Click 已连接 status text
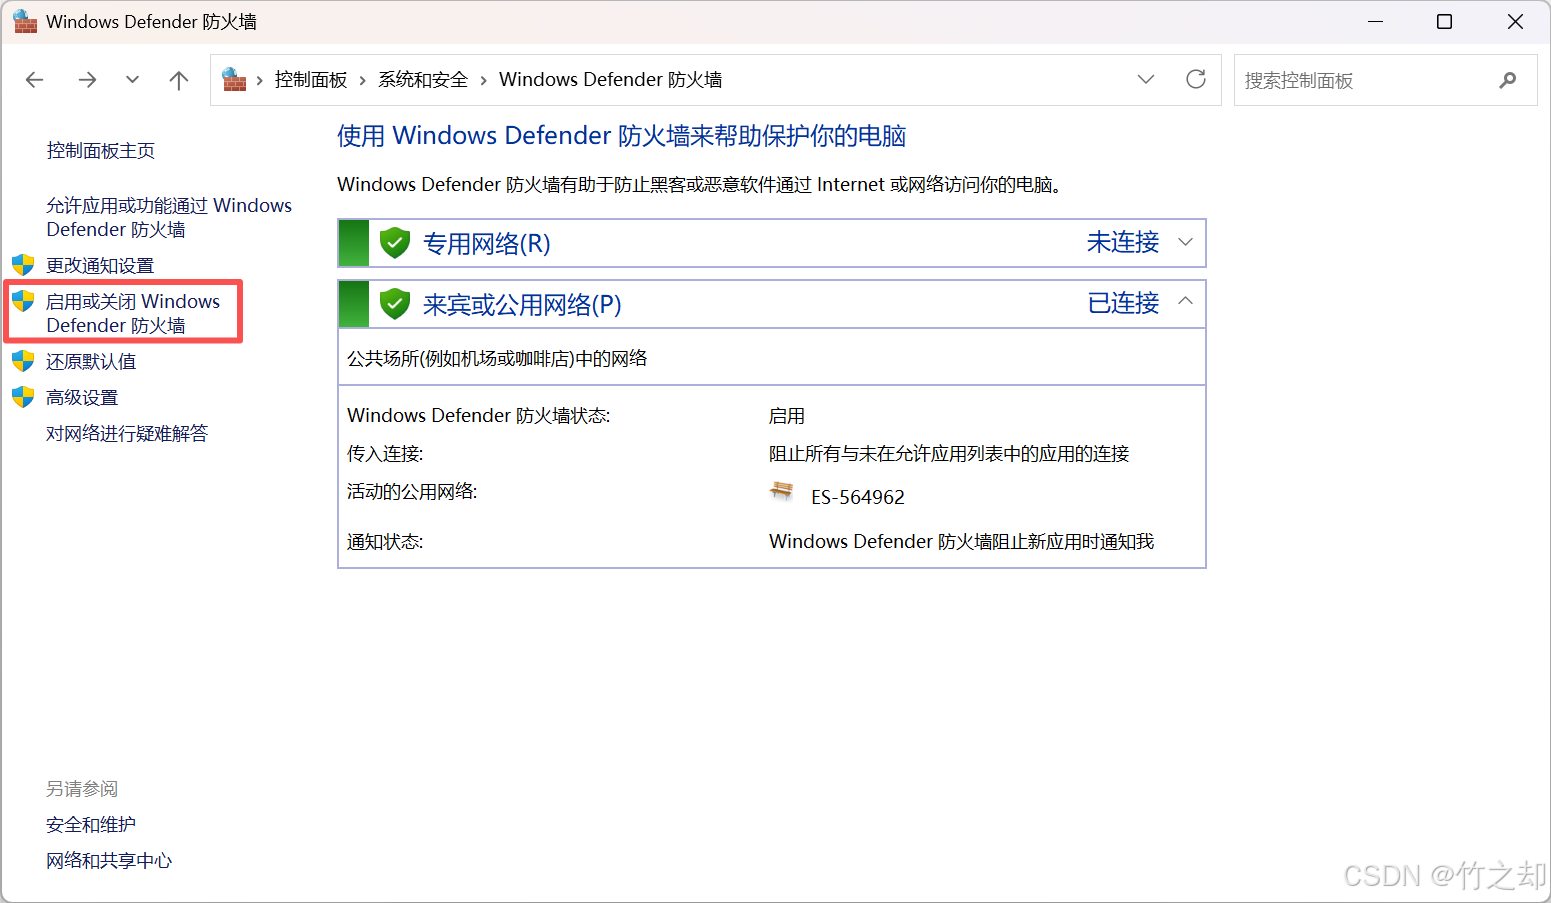1551x903 pixels. tap(1123, 303)
